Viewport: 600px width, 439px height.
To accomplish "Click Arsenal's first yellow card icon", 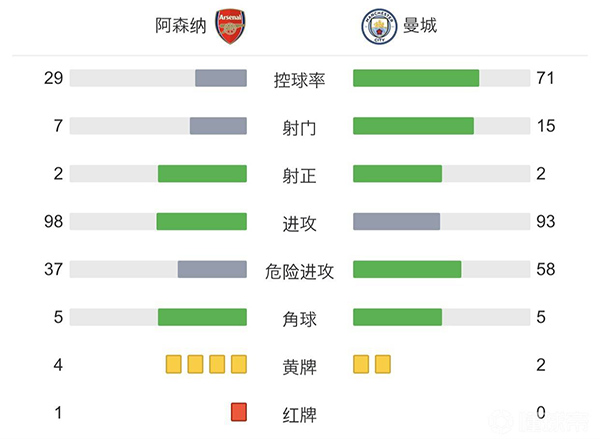I will click(x=173, y=364).
